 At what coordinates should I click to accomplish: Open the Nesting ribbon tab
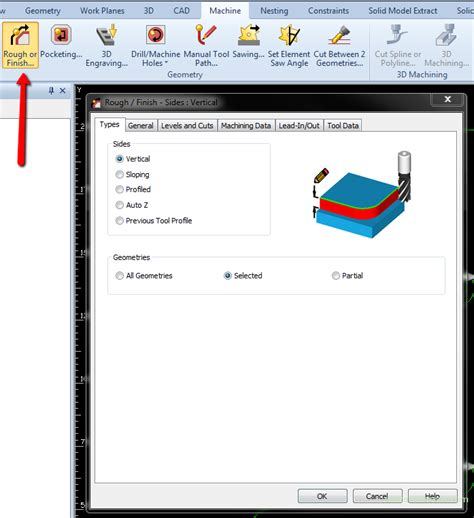tap(274, 11)
